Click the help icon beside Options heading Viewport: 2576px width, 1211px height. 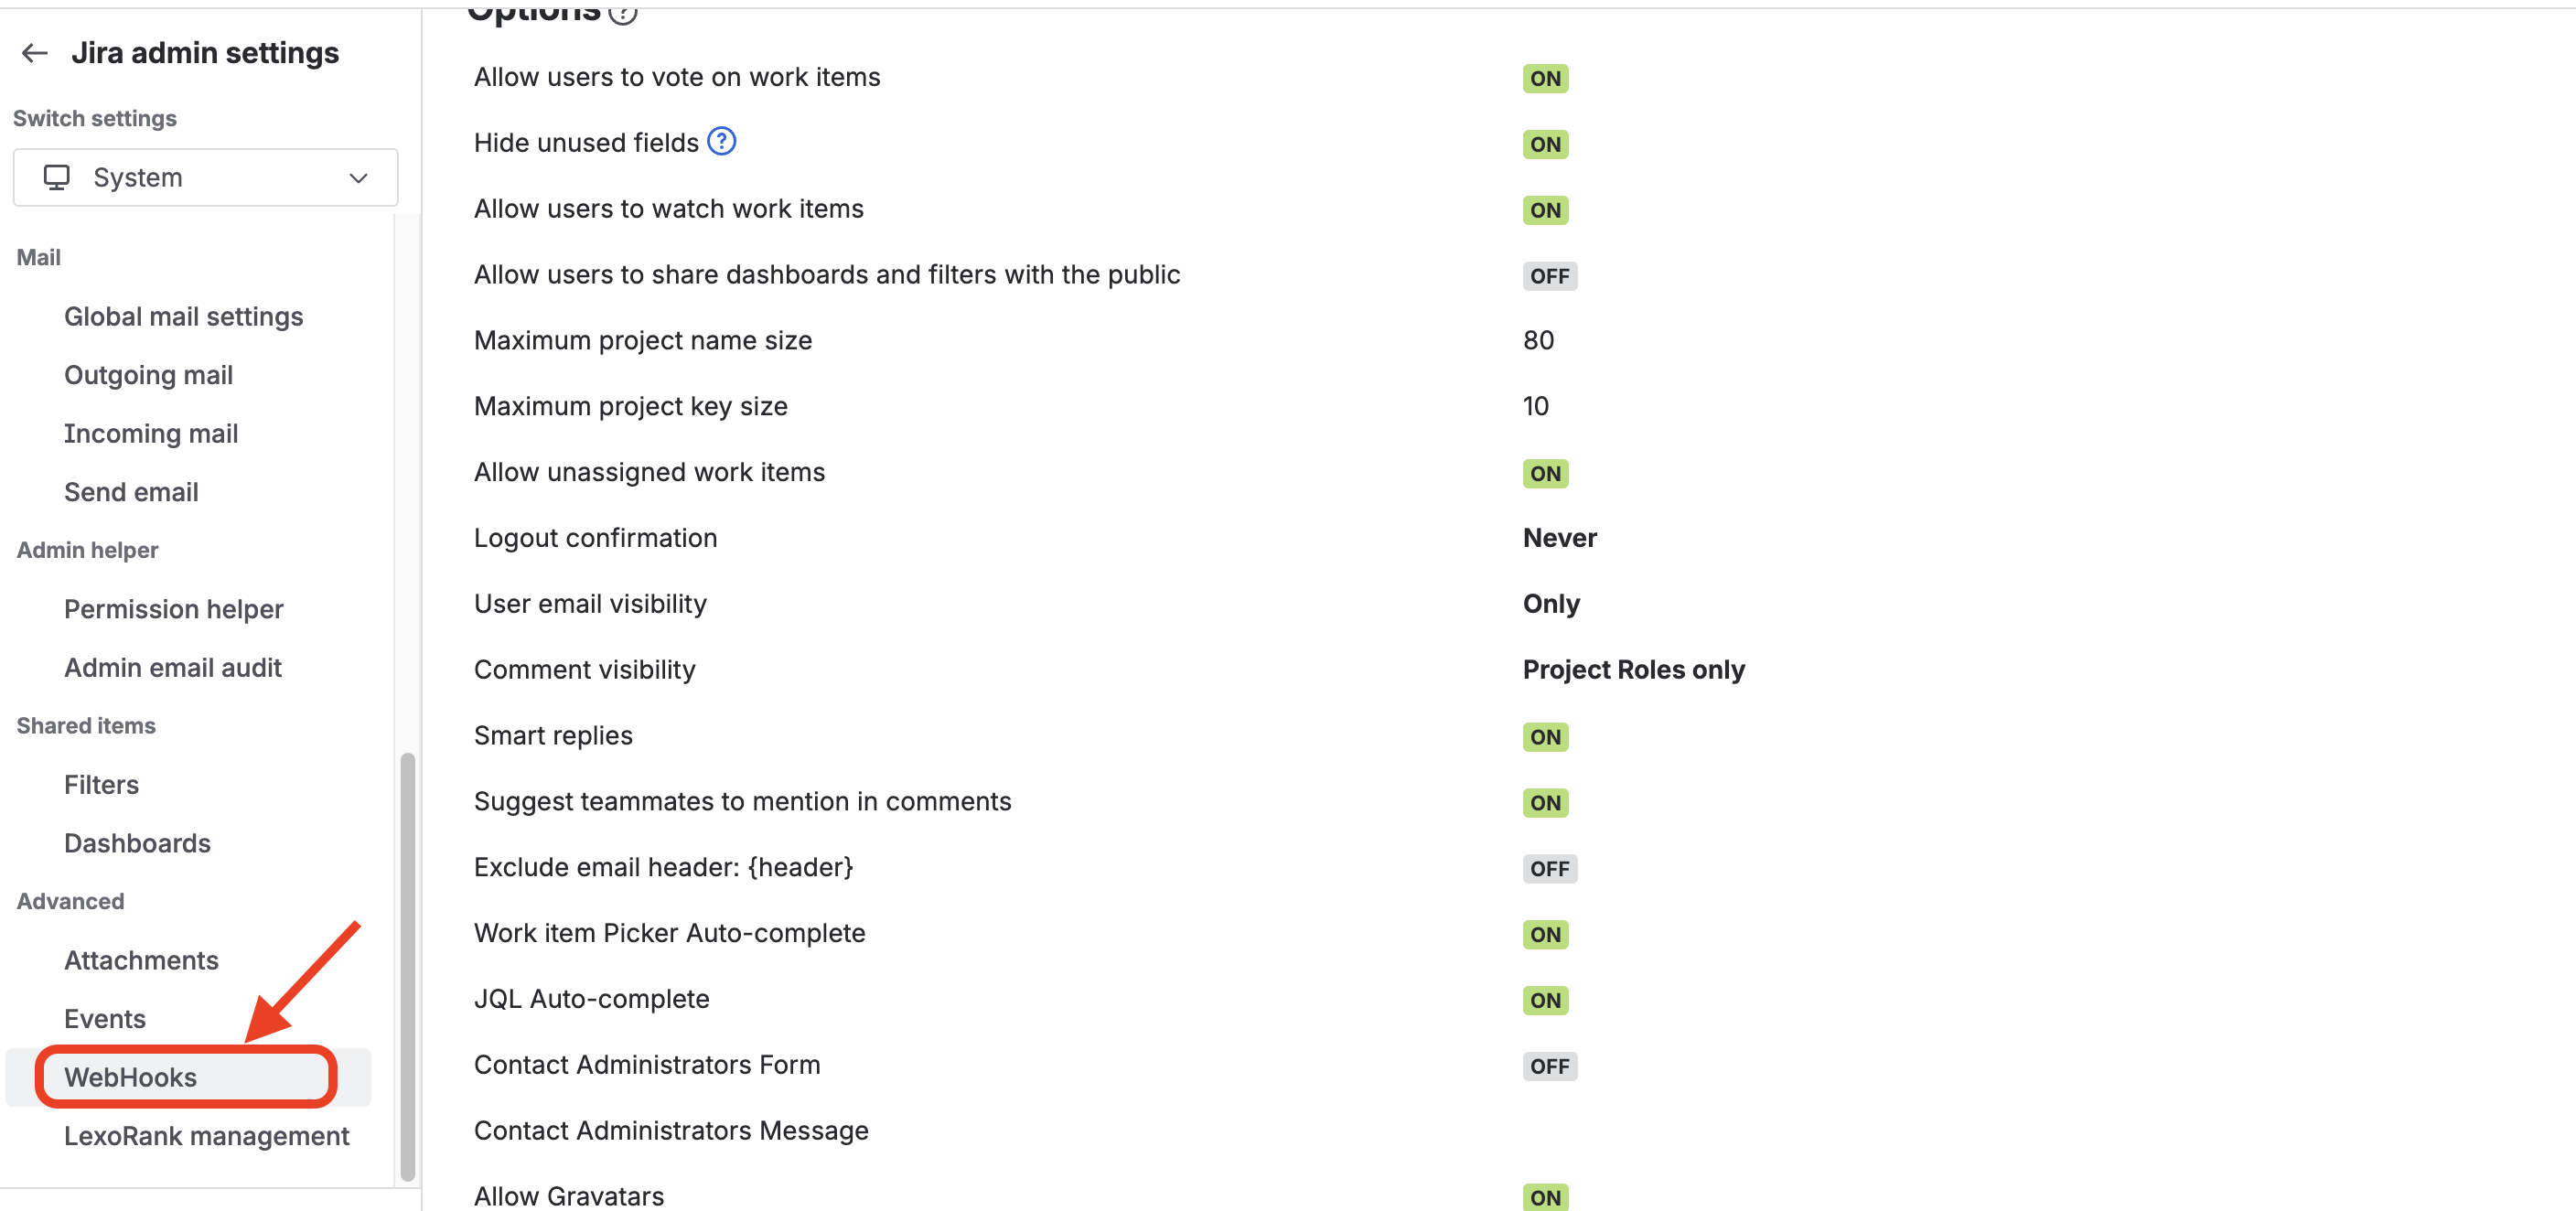click(623, 13)
